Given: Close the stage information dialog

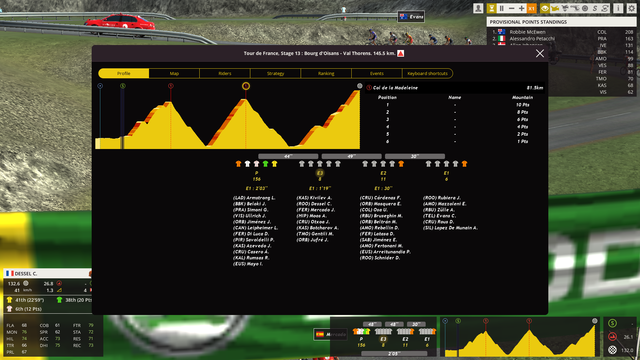Looking at the screenshot, I should click(540, 53).
